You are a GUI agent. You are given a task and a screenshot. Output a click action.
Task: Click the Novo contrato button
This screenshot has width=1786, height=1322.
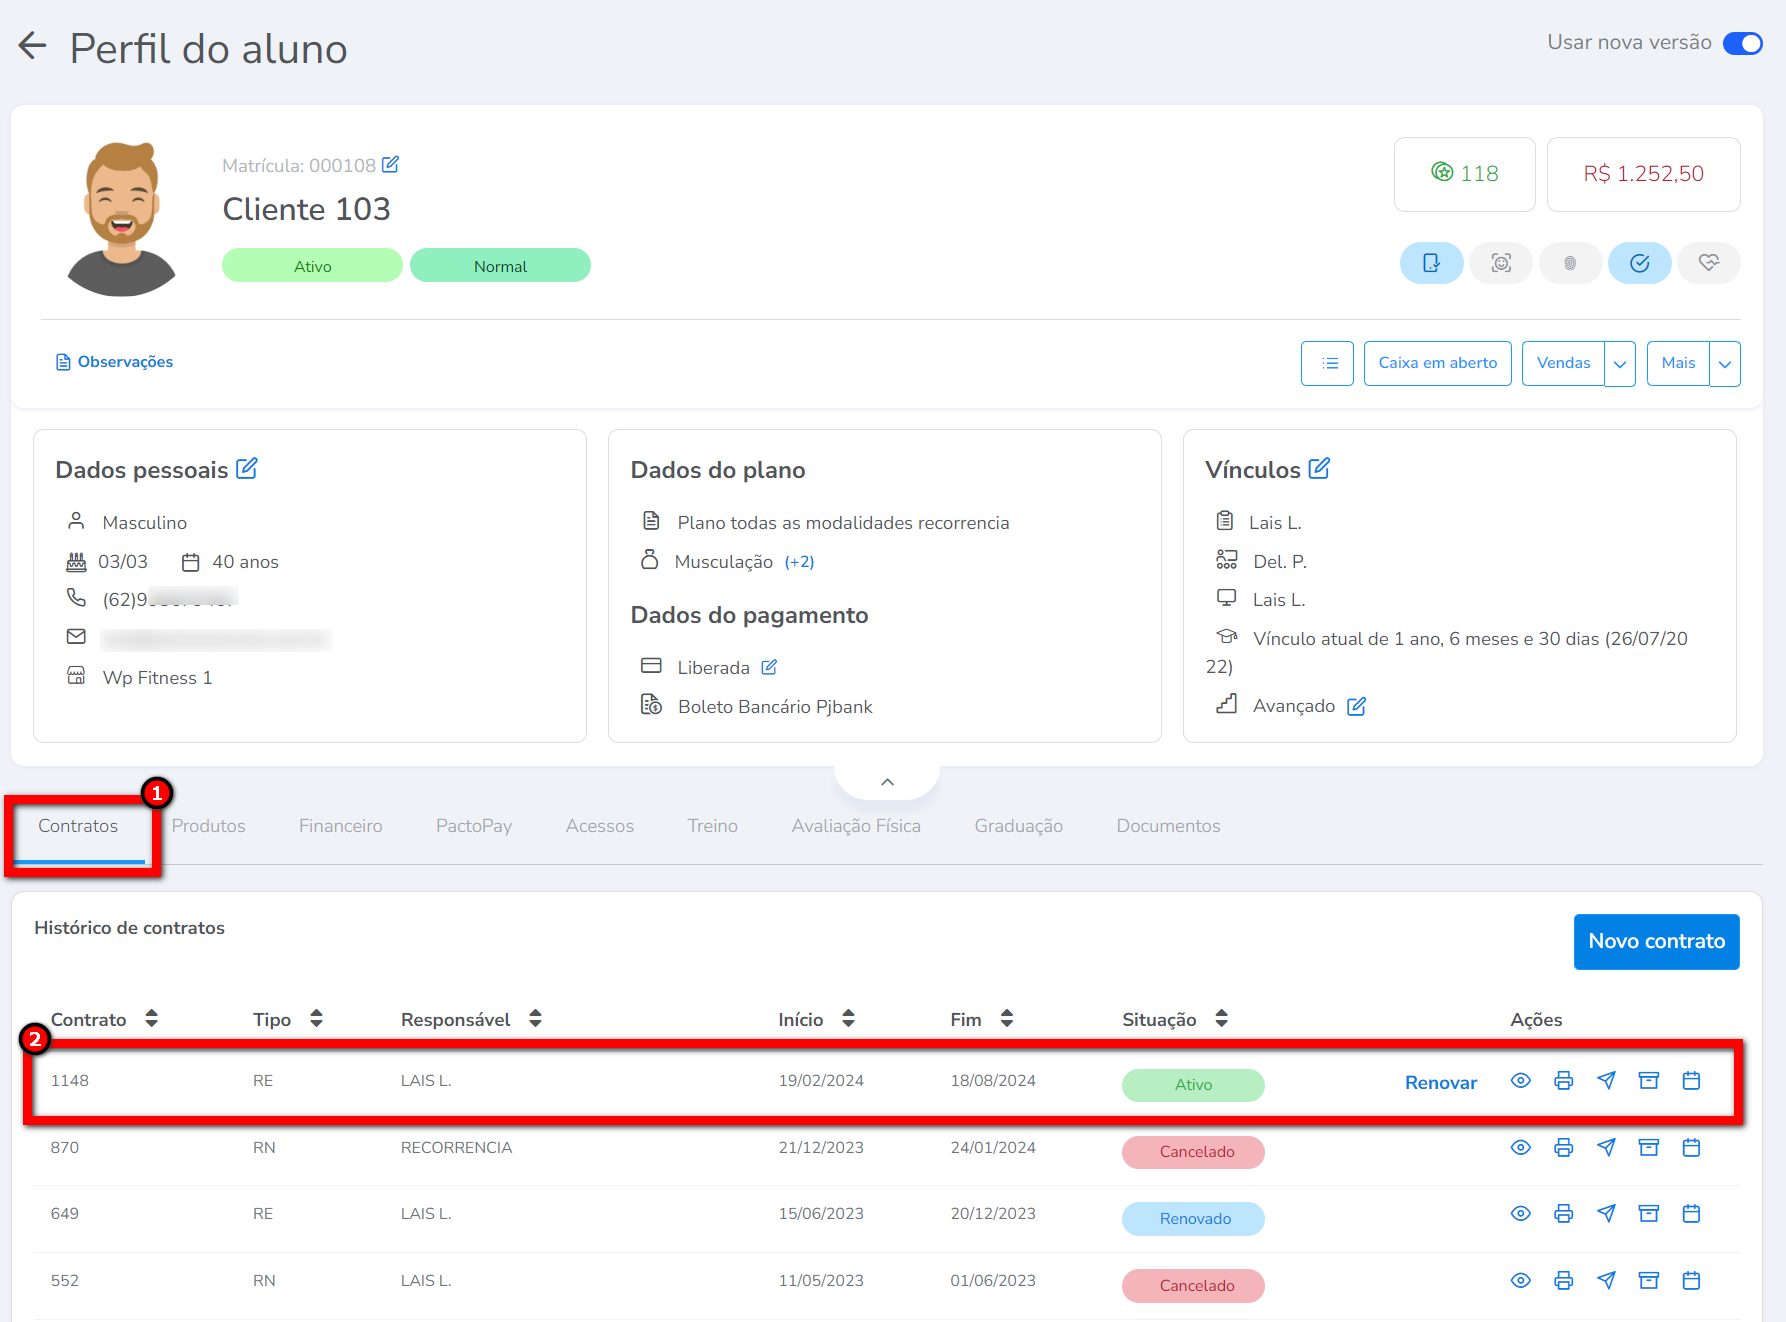(x=1656, y=941)
